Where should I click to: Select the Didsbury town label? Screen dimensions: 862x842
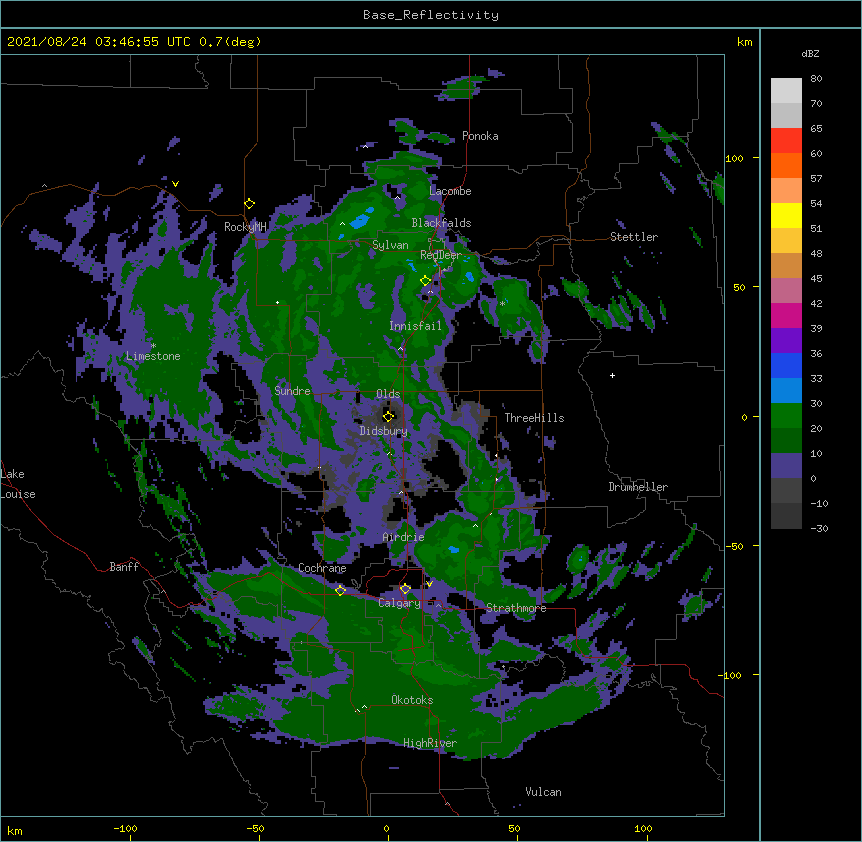point(383,431)
